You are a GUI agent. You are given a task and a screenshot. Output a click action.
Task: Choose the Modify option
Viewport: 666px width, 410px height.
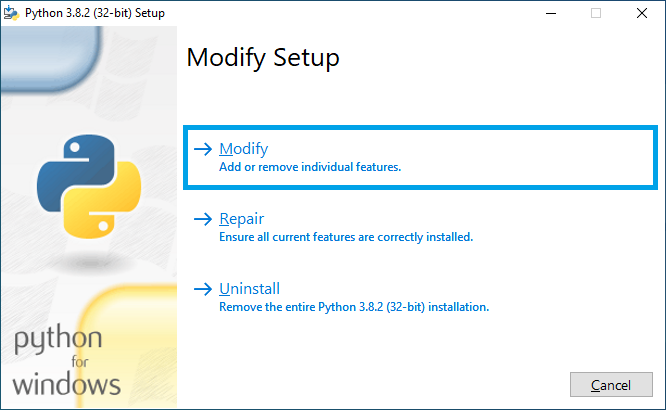coord(244,149)
